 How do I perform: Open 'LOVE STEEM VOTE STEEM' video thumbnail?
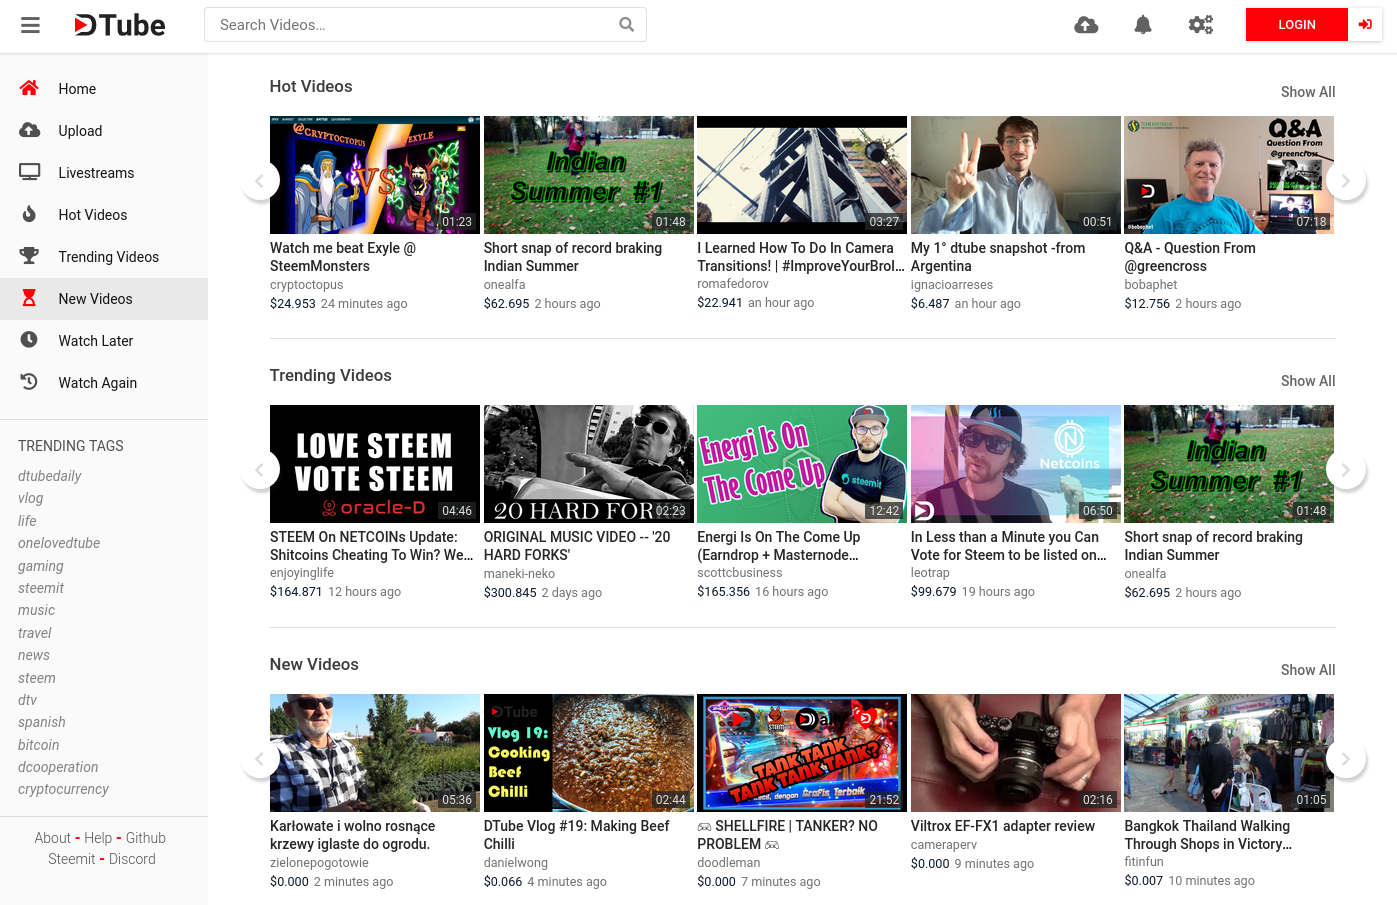click(x=375, y=464)
